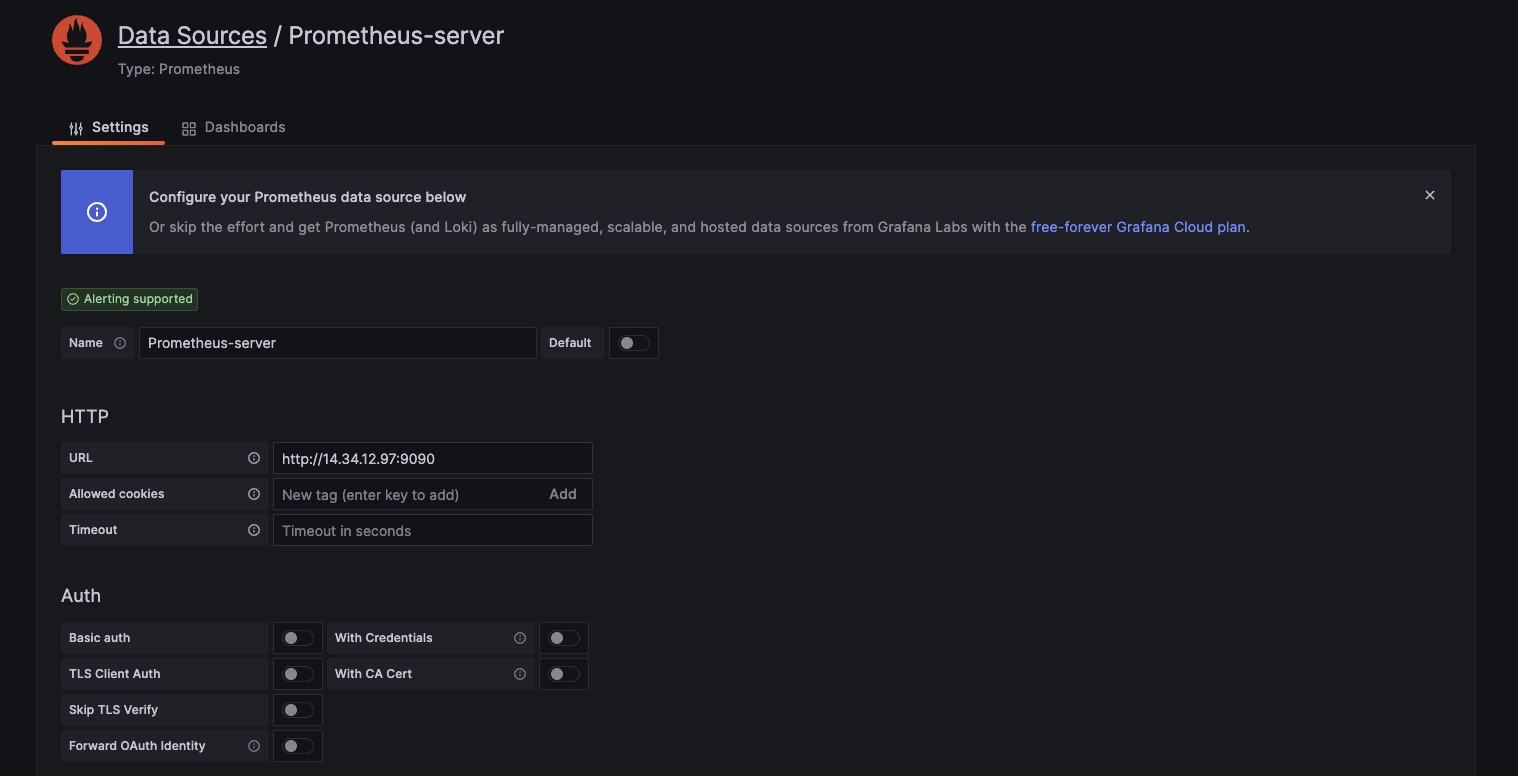Click the With Credentials info icon
1518x776 pixels.
pyautogui.click(x=520, y=638)
